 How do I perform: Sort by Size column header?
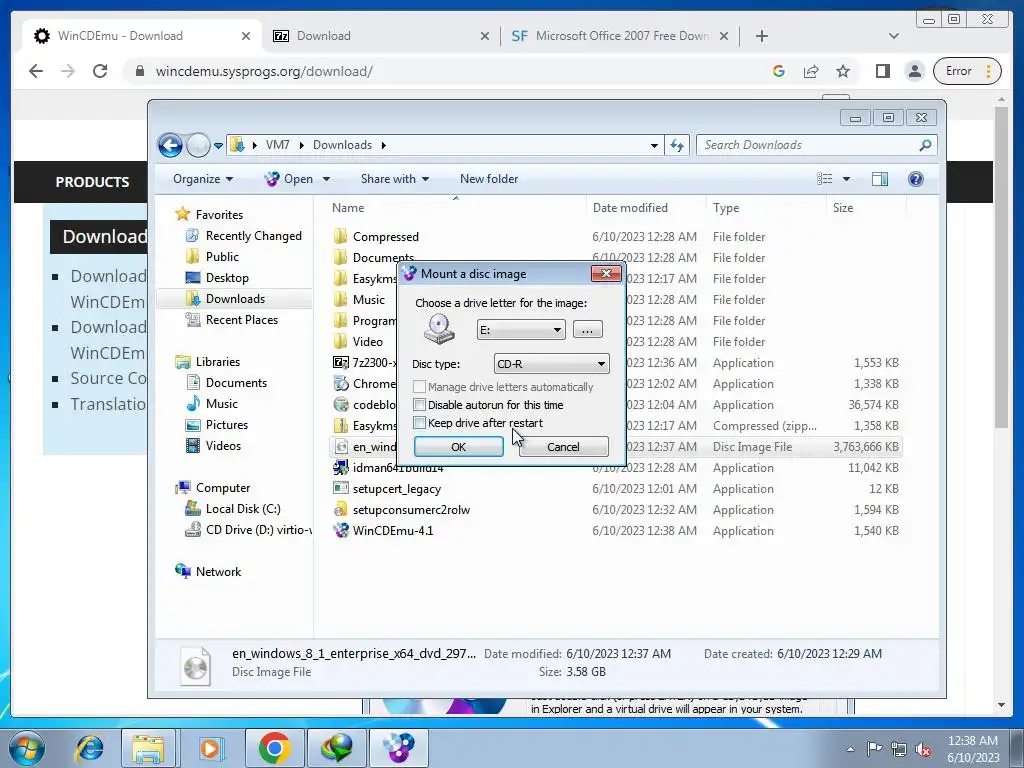tap(842, 208)
